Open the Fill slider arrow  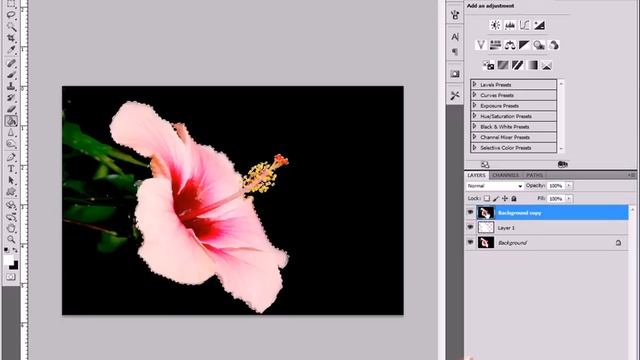569,199
